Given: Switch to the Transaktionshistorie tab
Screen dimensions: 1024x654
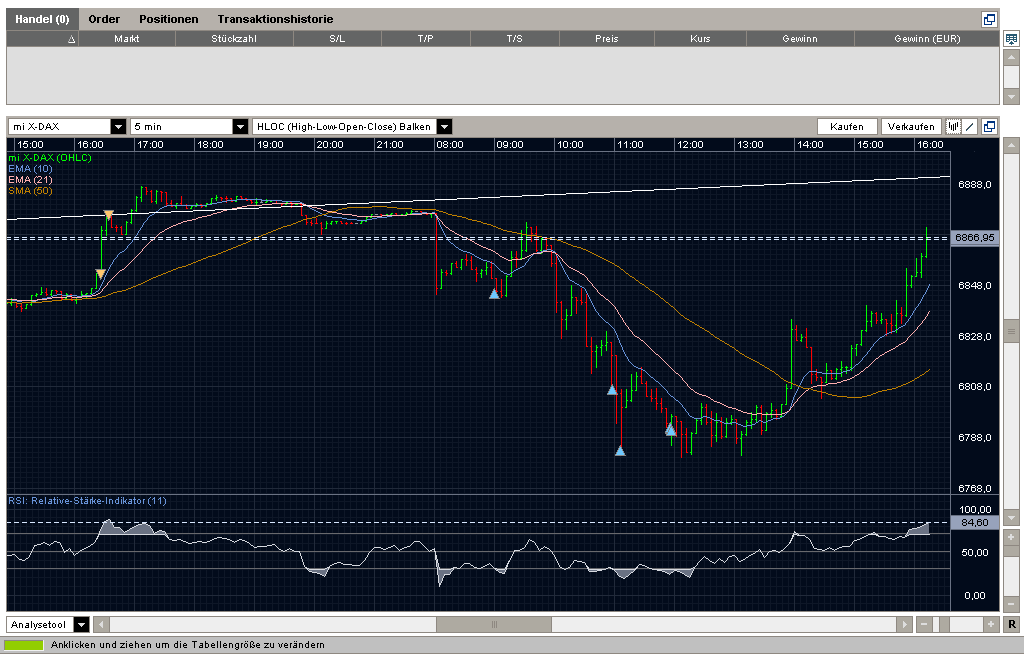Looking at the screenshot, I should pyautogui.click(x=275, y=19).
